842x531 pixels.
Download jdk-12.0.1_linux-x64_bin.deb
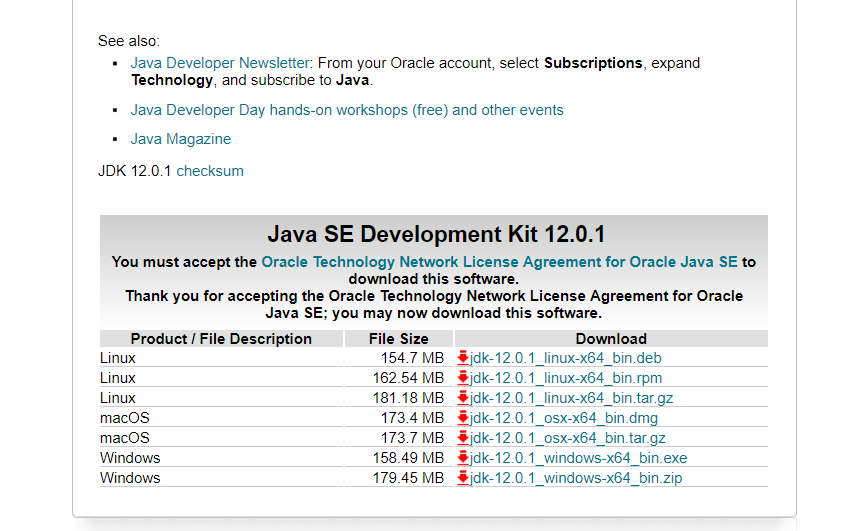565,358
